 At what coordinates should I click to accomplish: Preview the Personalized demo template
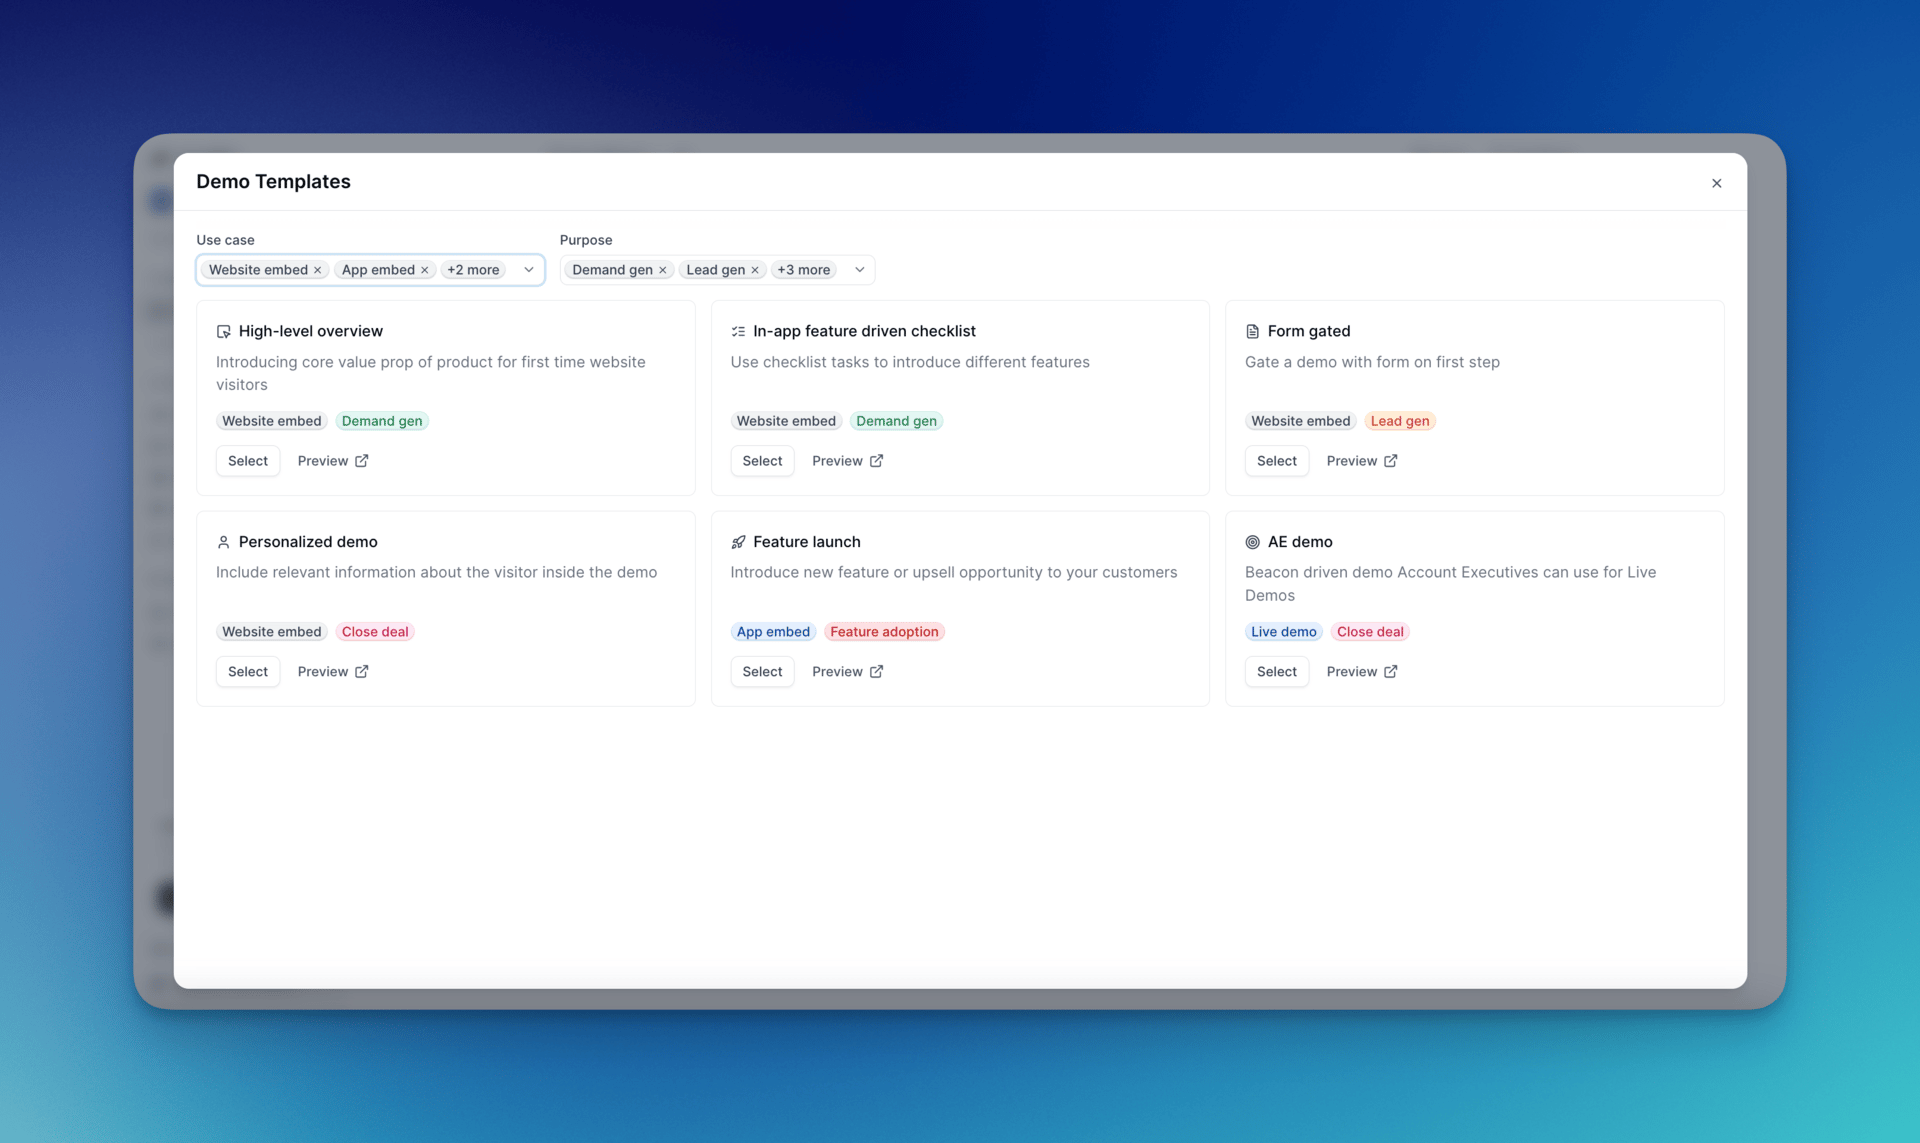333,672
